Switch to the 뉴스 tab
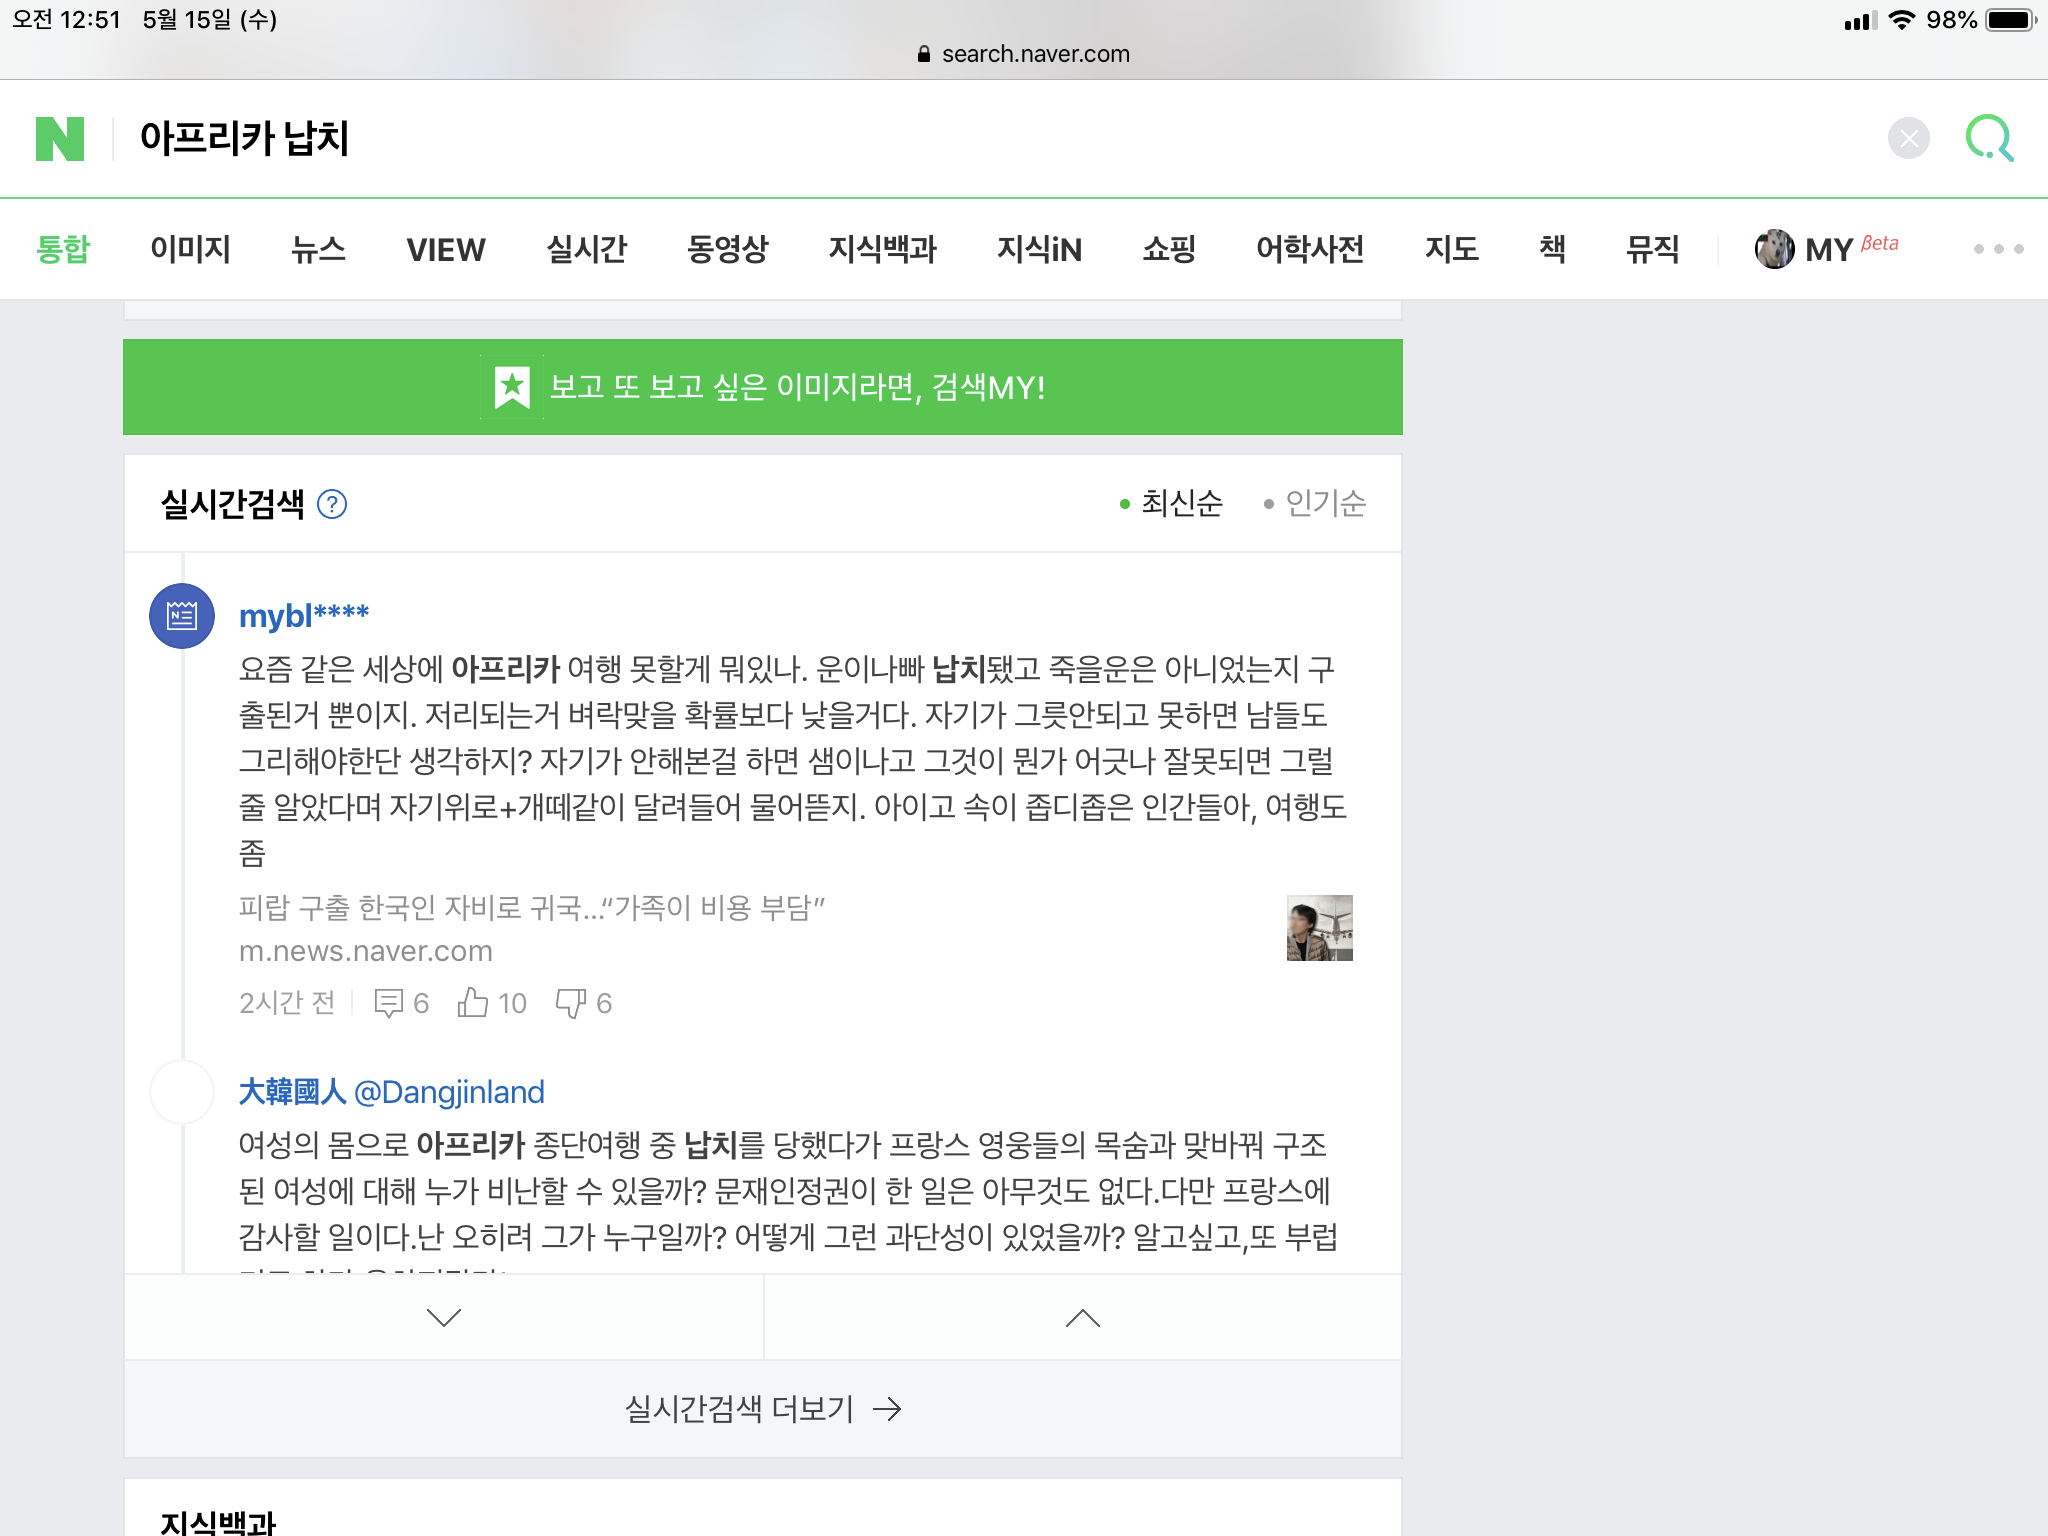Image resolution: width=2048 pixels, height=1536 pixels. click(318, 249)
